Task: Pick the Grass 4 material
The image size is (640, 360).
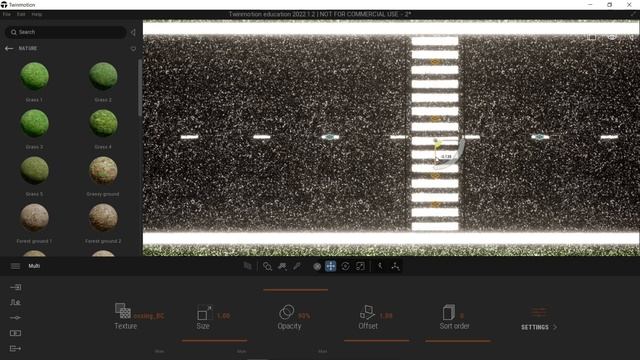Action: click(103, 123)
